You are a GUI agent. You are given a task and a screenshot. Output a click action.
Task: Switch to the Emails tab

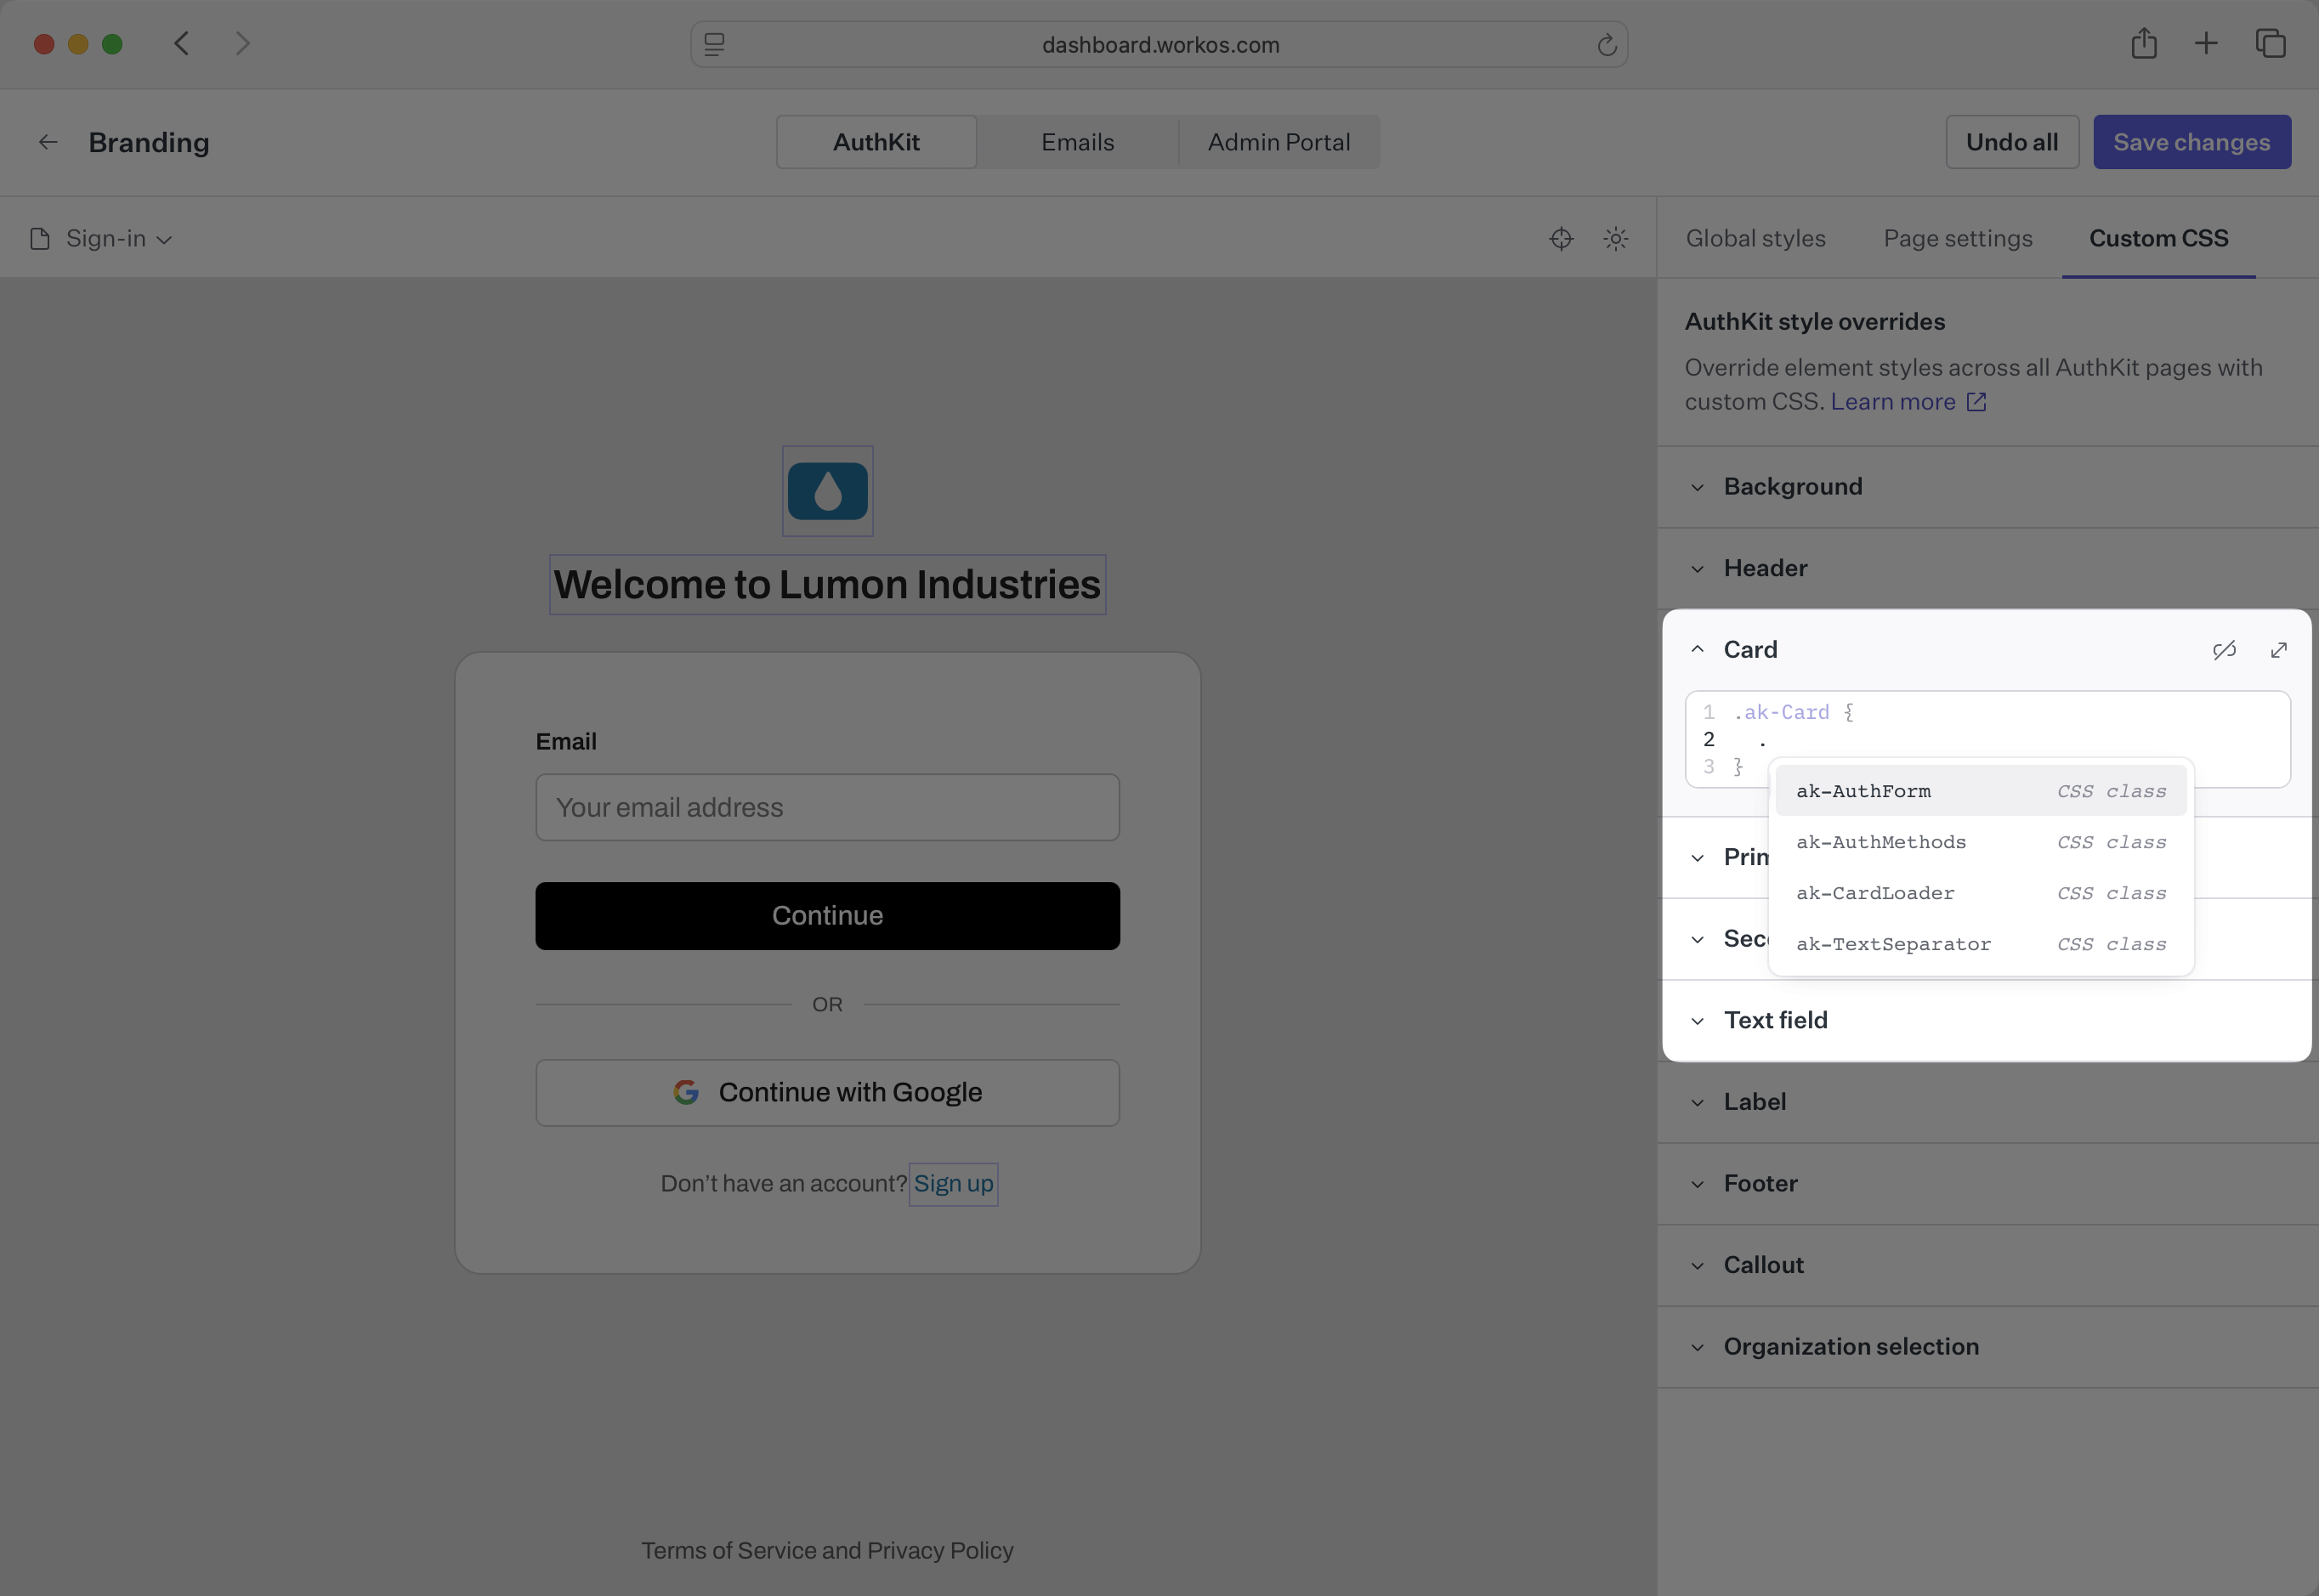pos(1077,142)
